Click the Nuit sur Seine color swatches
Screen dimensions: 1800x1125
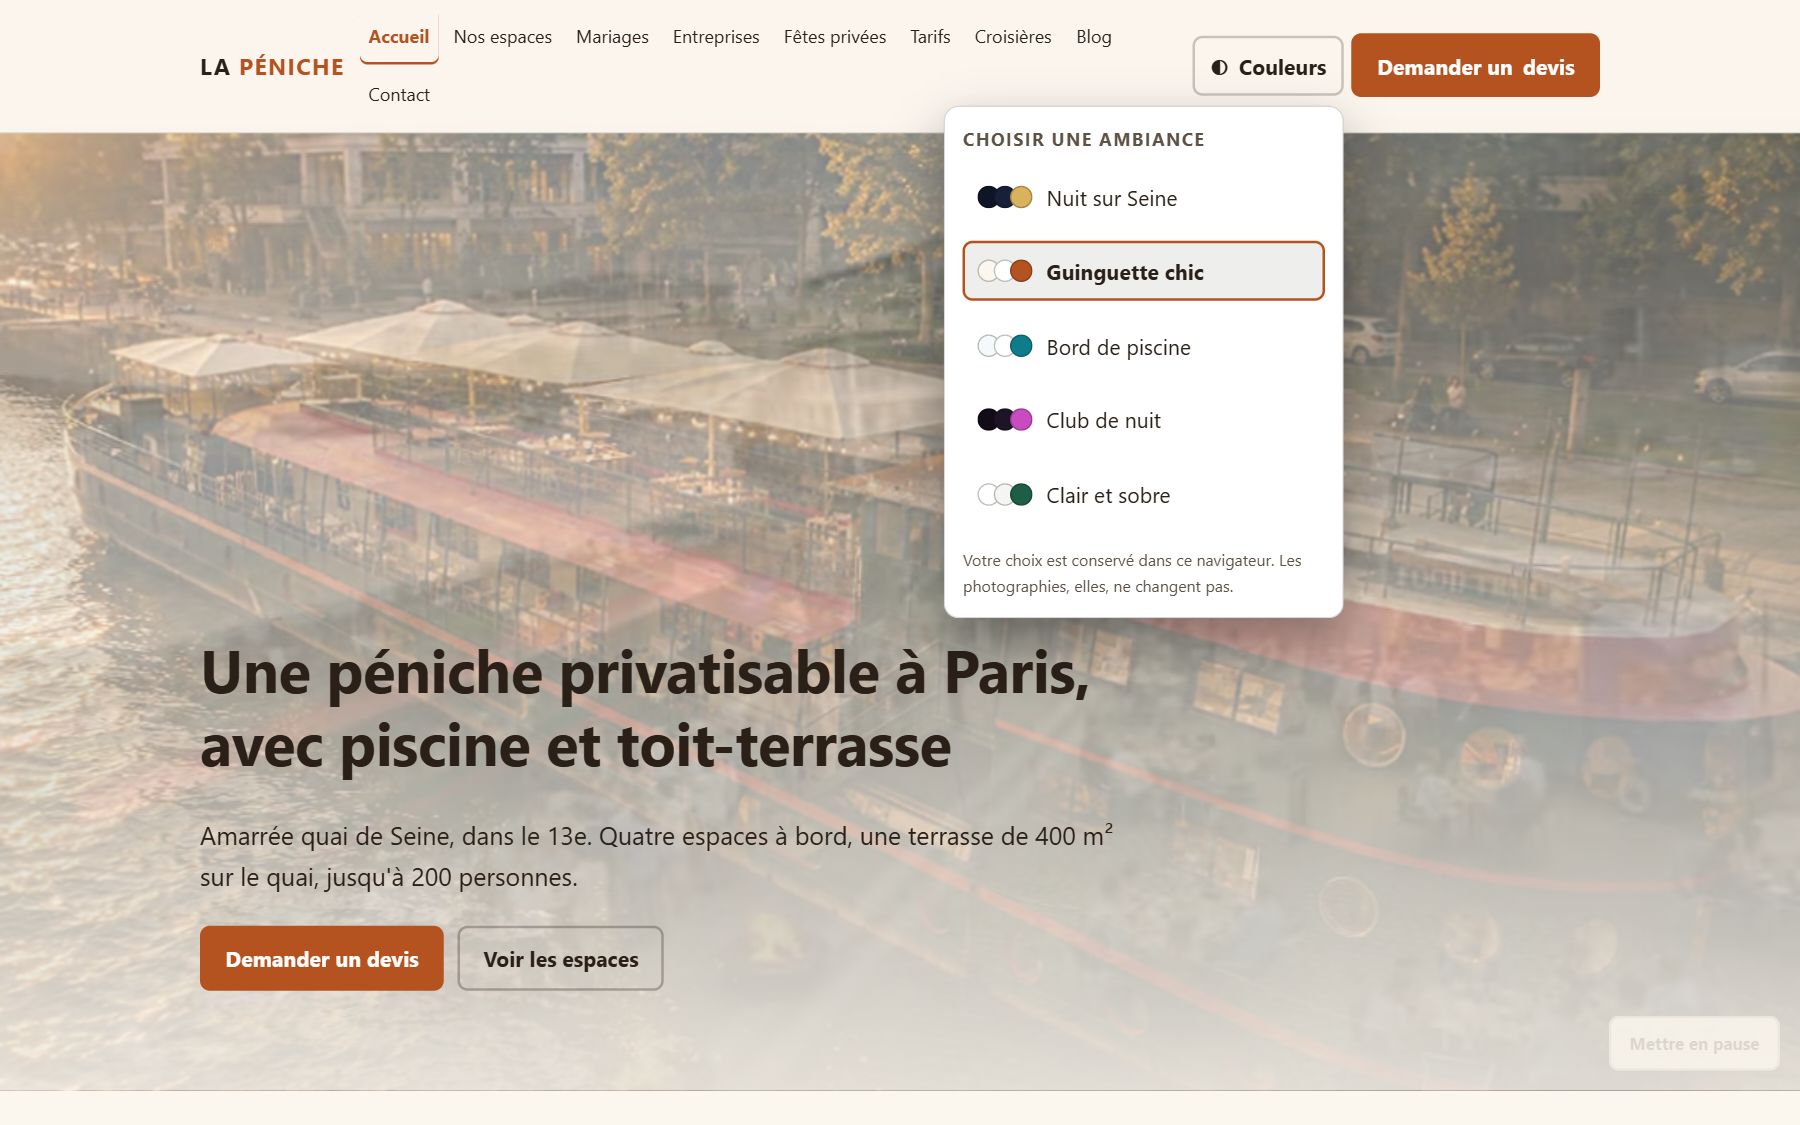click(1004, 197)
